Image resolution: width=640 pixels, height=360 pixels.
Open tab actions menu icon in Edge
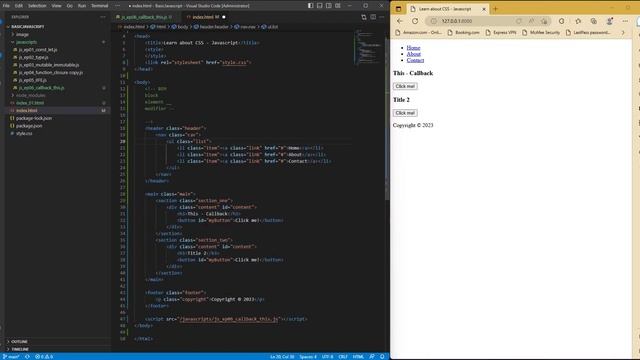398,9
